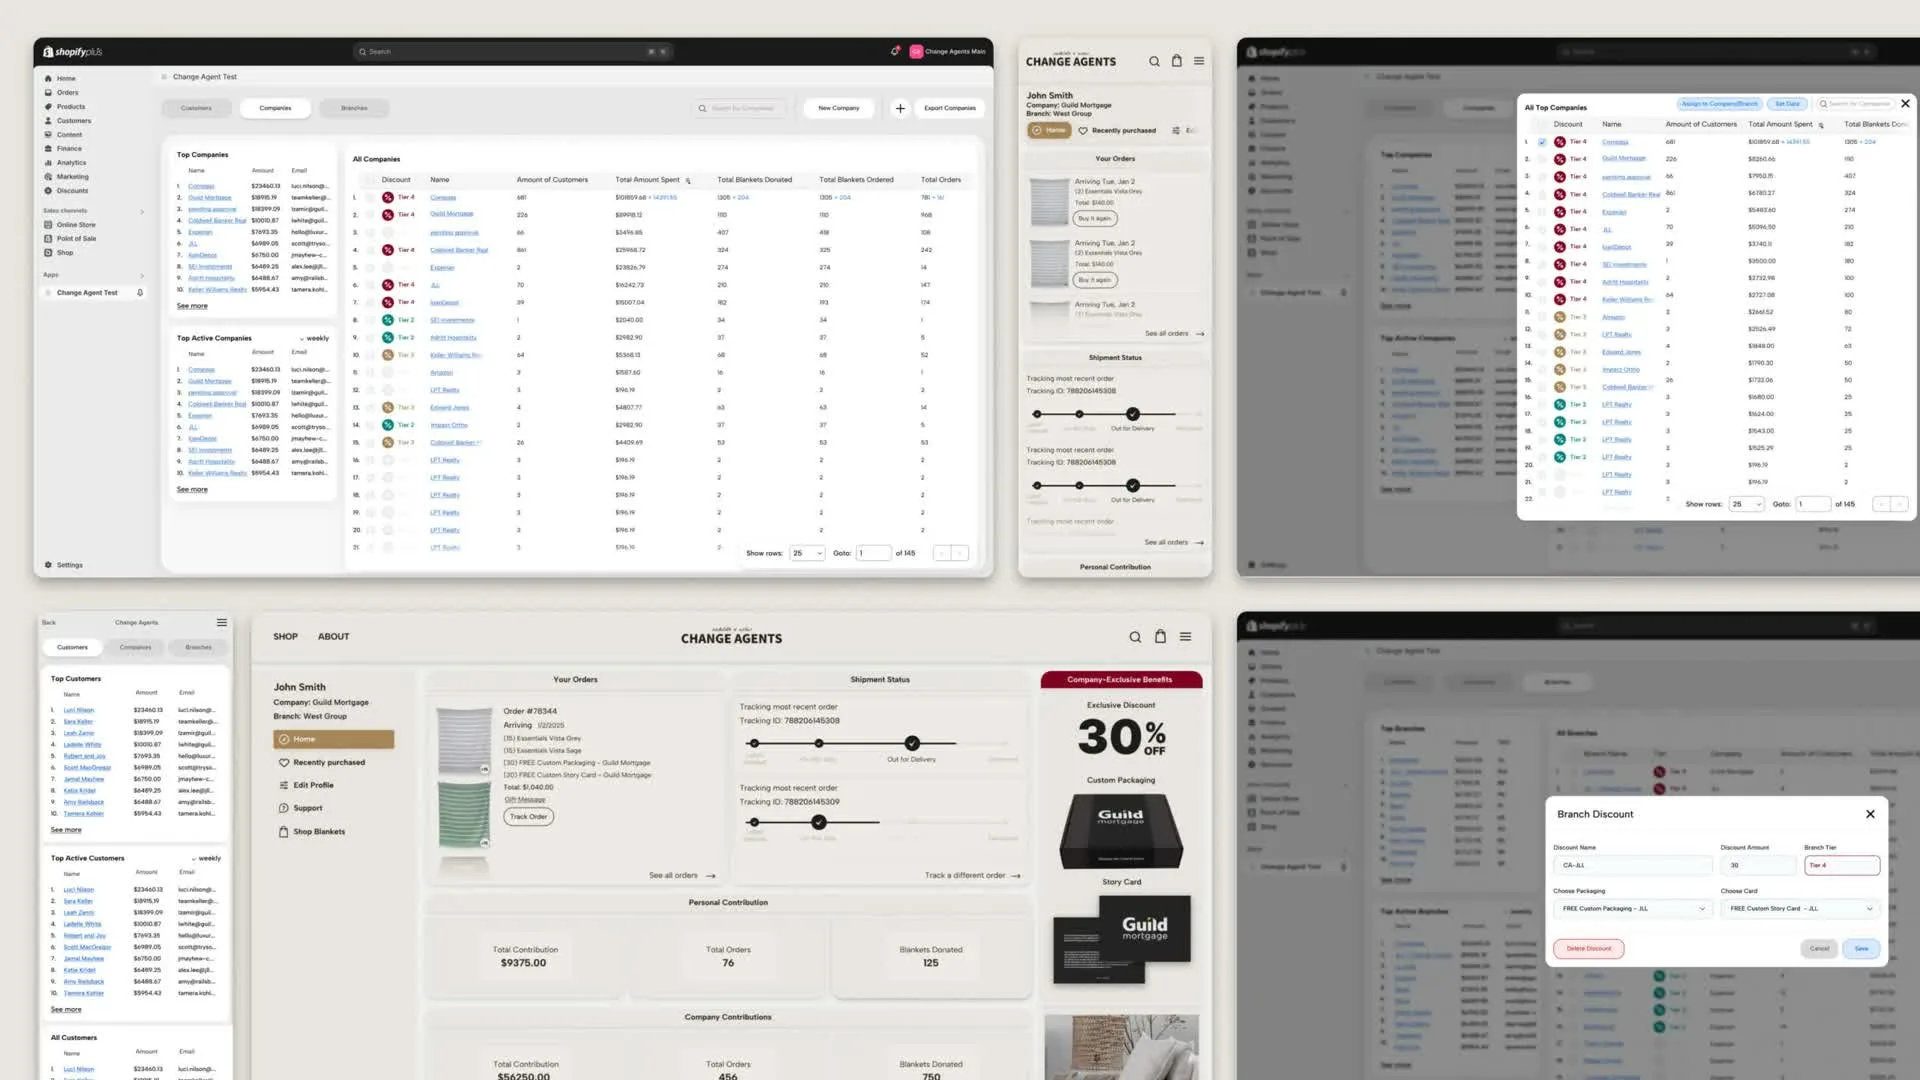This screenshot has height=1080, width=1920.
Task: Open the hamburger menu in the mobile Change Agents header
Action: click(x=1199, y=61)
